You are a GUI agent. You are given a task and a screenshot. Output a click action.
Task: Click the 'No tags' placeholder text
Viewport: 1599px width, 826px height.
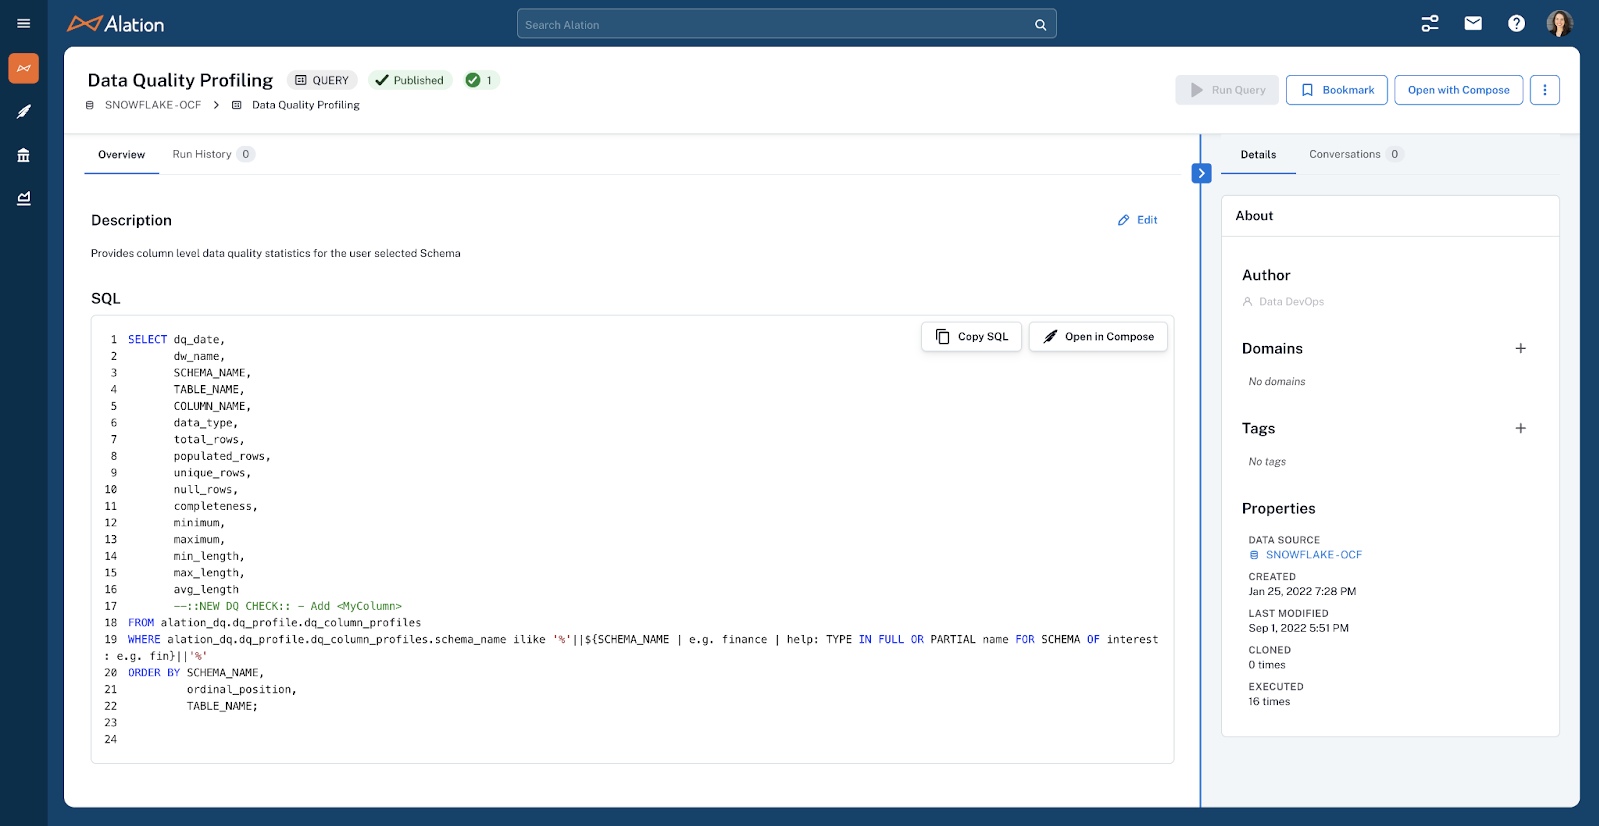click(1267, 462)
